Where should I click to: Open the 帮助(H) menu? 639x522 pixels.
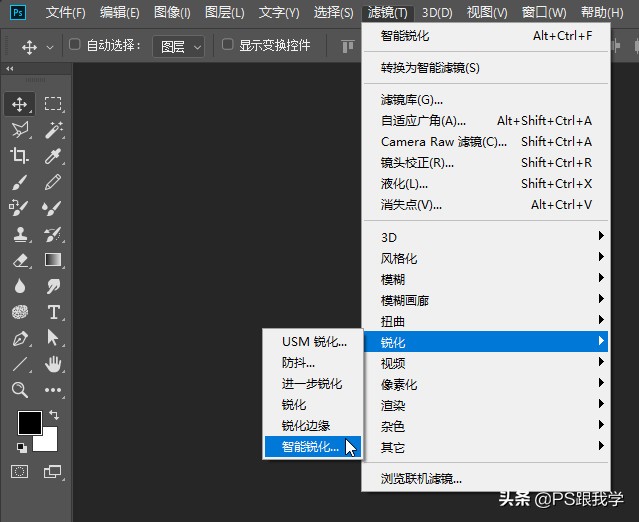click(602, 13)
